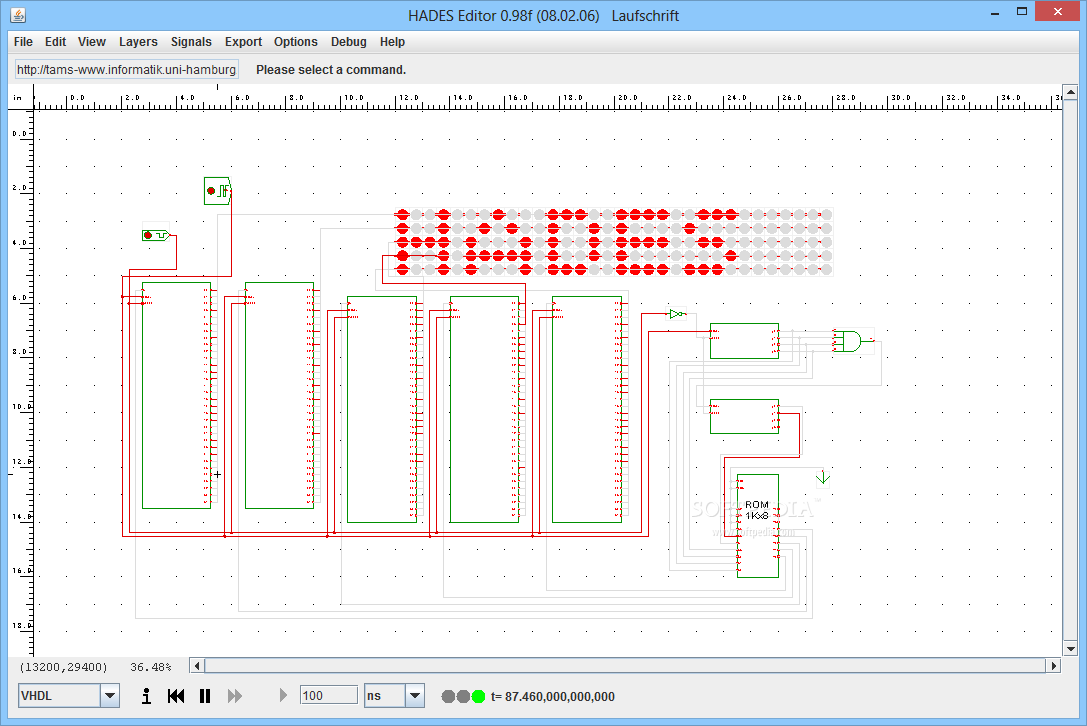Open the Options menu
1087x726 pixels.
click(295, 42)
